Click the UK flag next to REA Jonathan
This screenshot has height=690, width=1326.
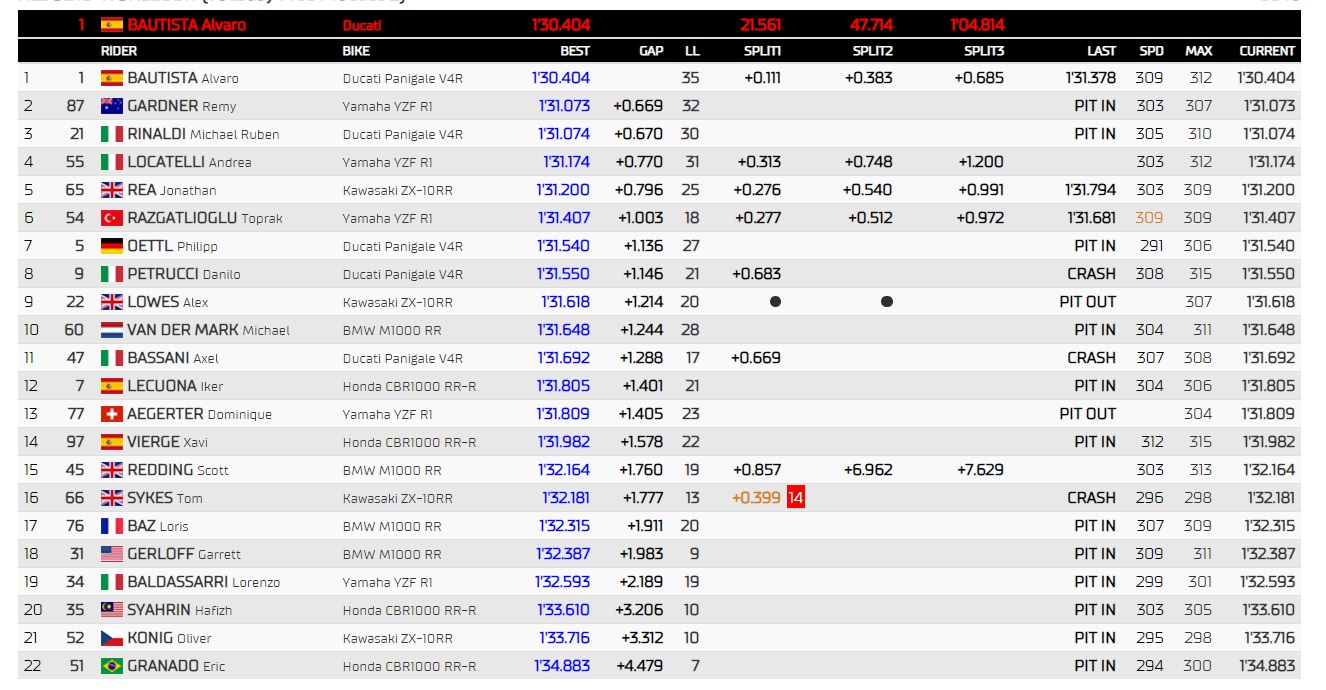click(111, 190)
